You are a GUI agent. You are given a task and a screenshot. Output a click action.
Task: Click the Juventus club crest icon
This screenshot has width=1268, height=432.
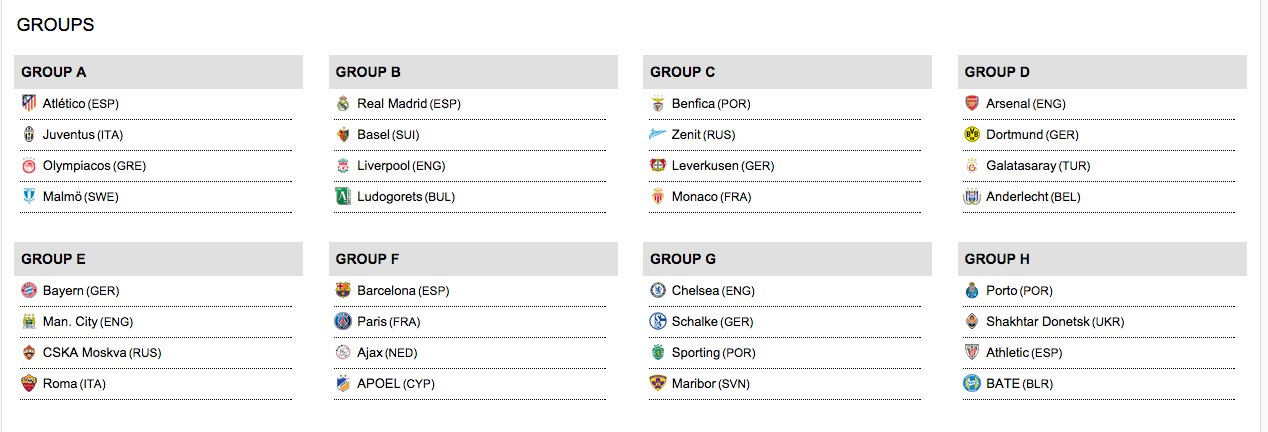pos(28,134)
